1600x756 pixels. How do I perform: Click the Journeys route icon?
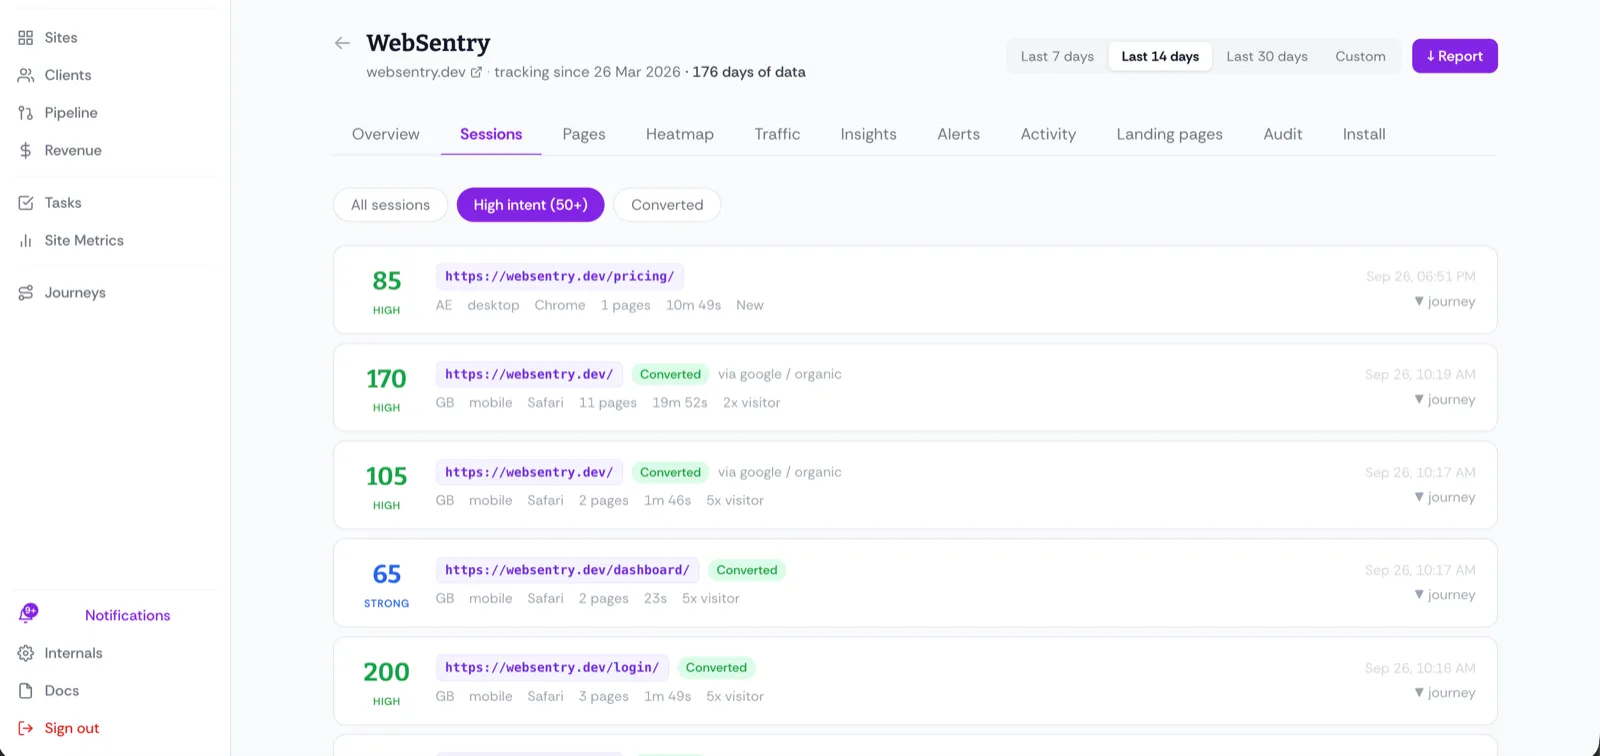(26, 293)
